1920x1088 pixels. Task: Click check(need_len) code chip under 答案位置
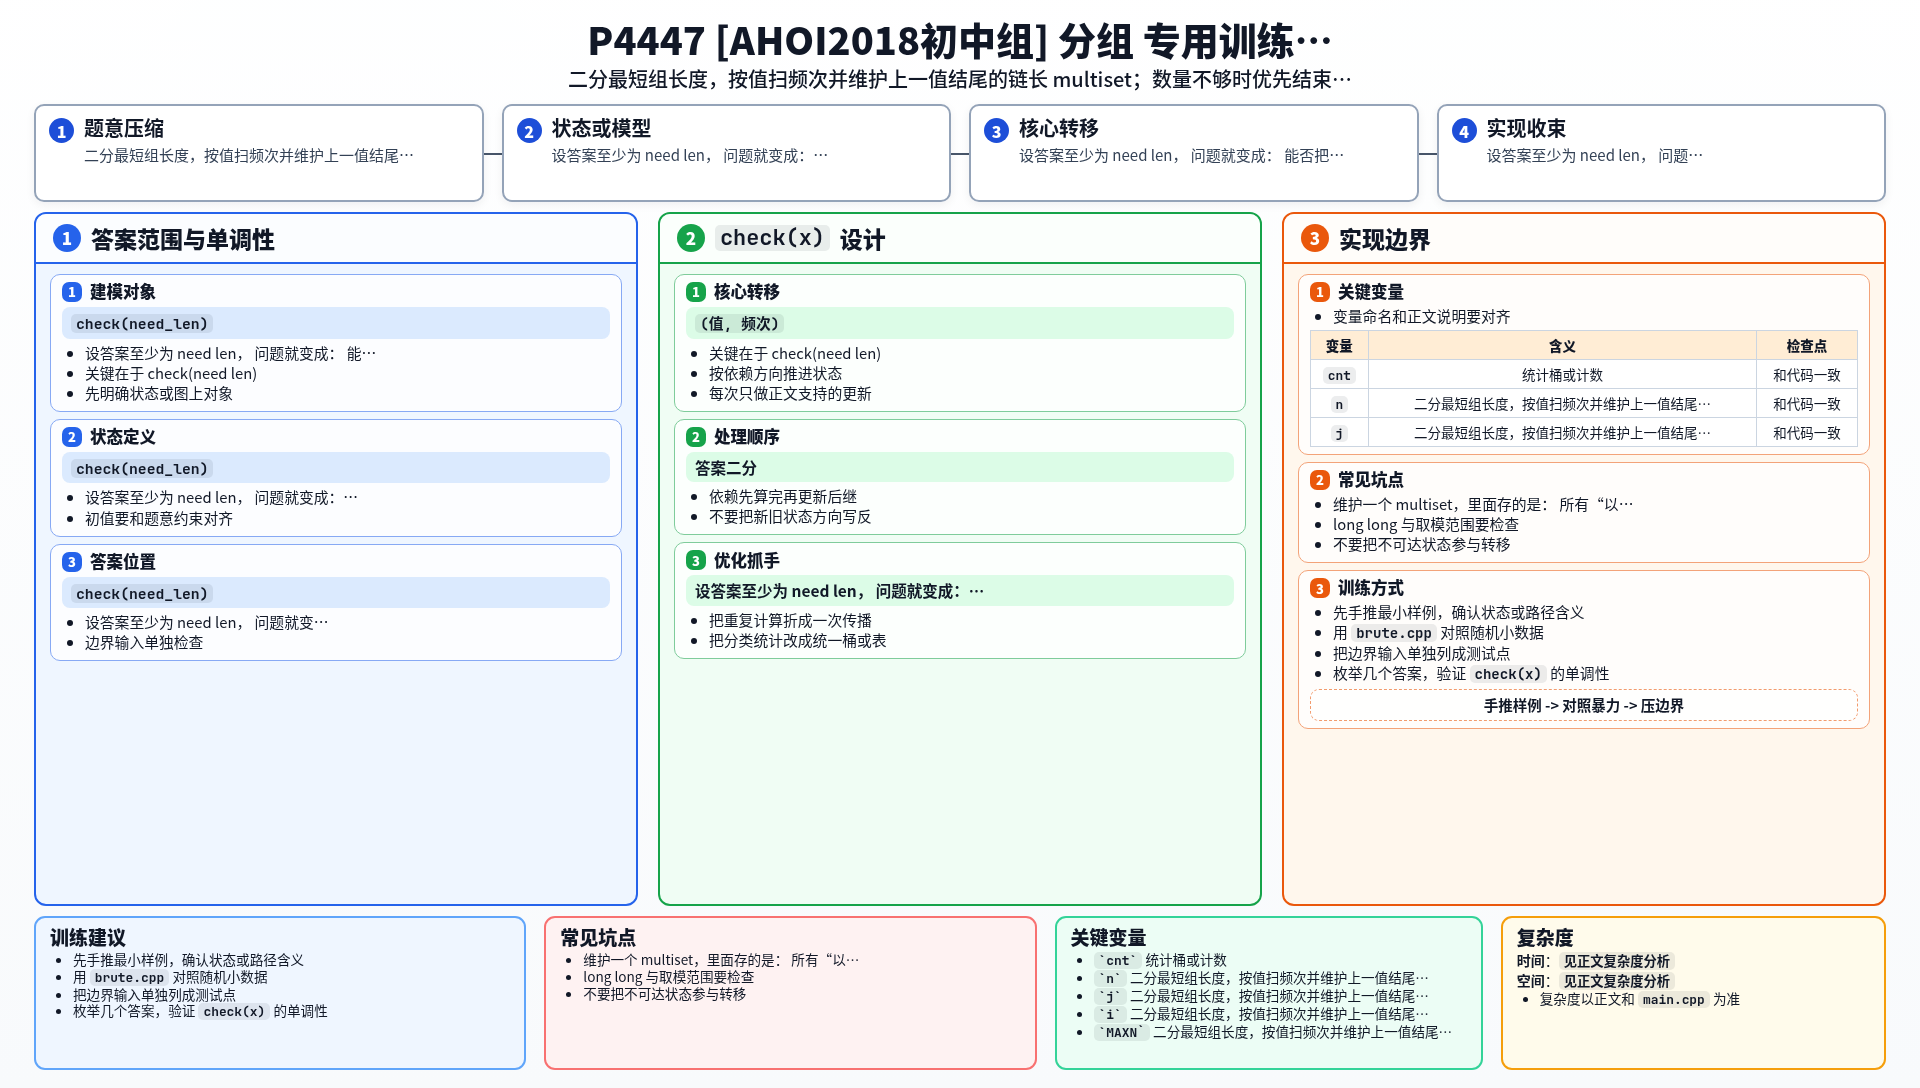coord(142,594)
